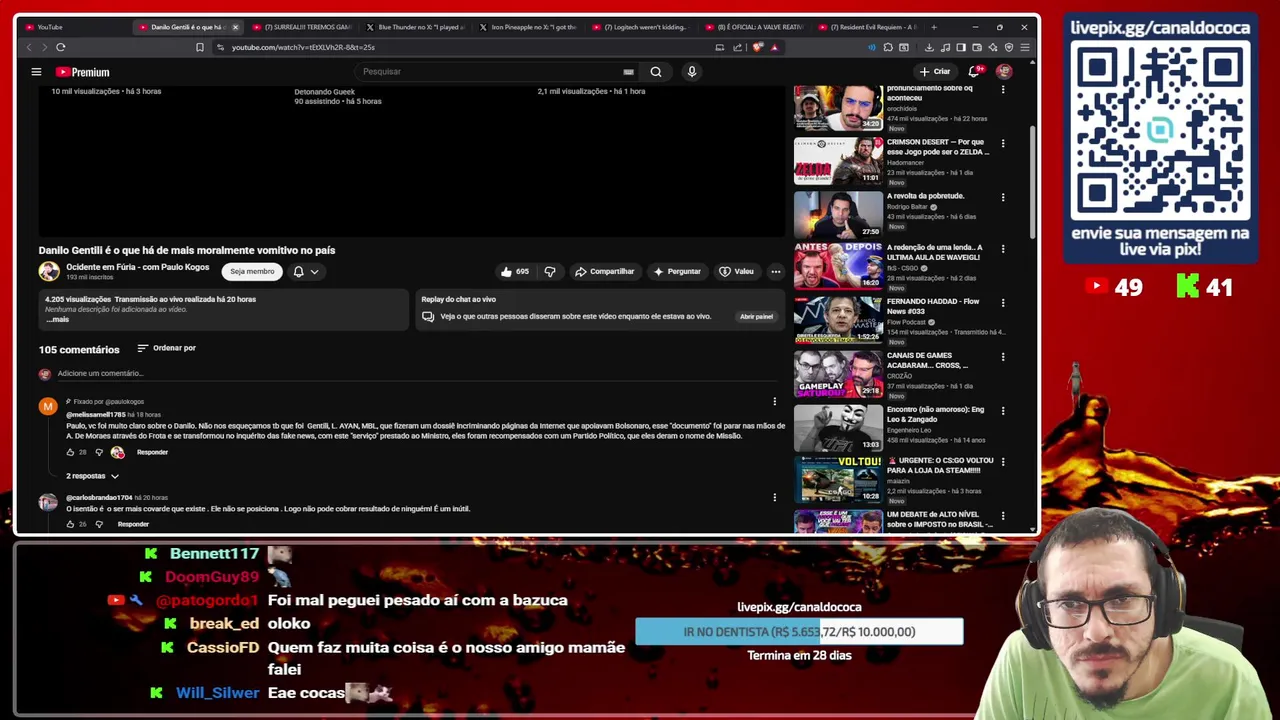This screenshot has height=720, width=1280.
Task: Reload the page in the browser
Action: 61,47
